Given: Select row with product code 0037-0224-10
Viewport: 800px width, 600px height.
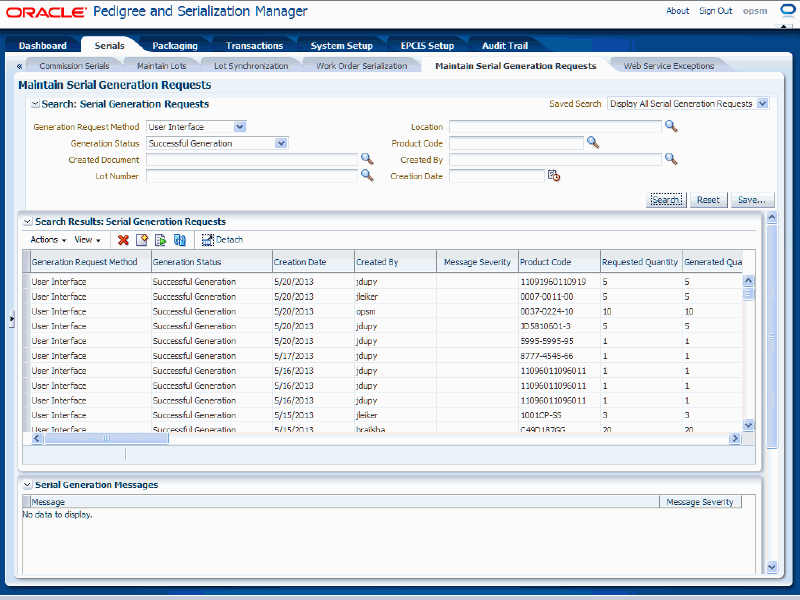Looking at the screenshot, I should coord(383,311).
